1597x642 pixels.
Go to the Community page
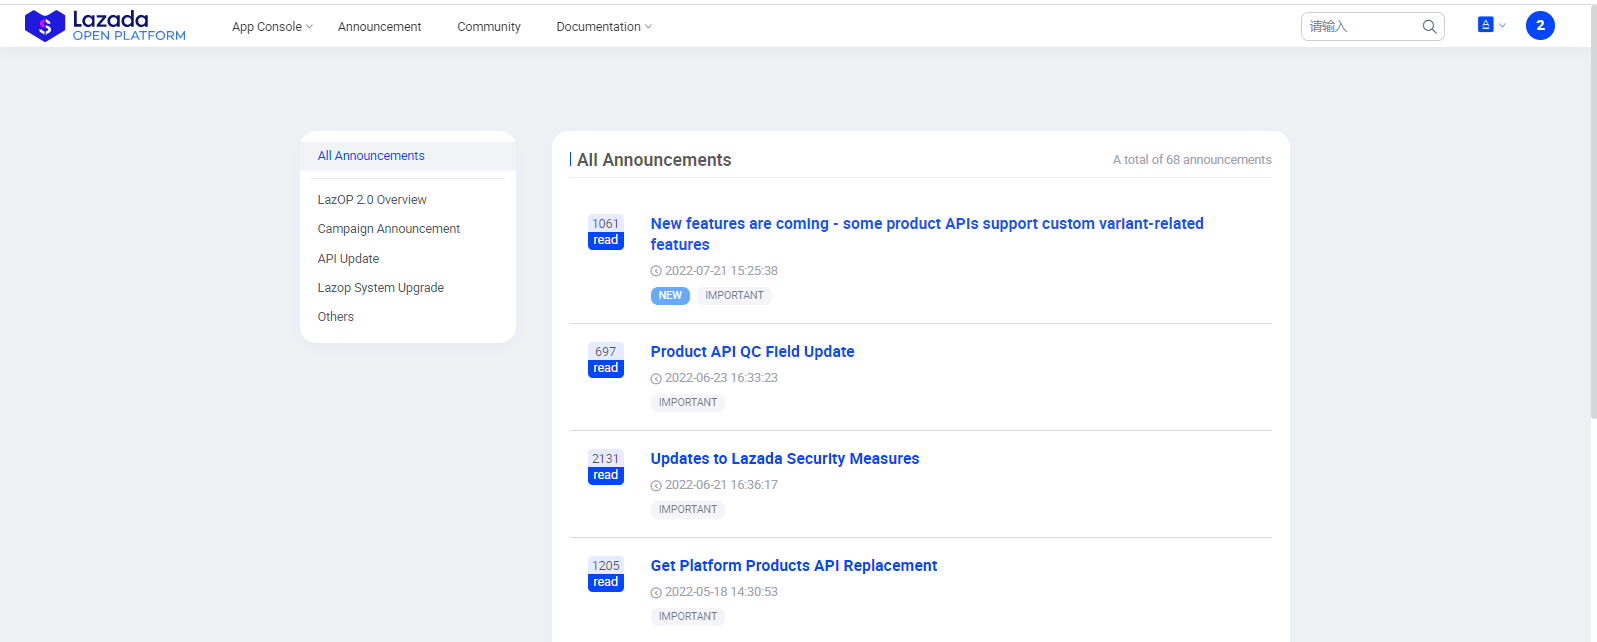489,27
